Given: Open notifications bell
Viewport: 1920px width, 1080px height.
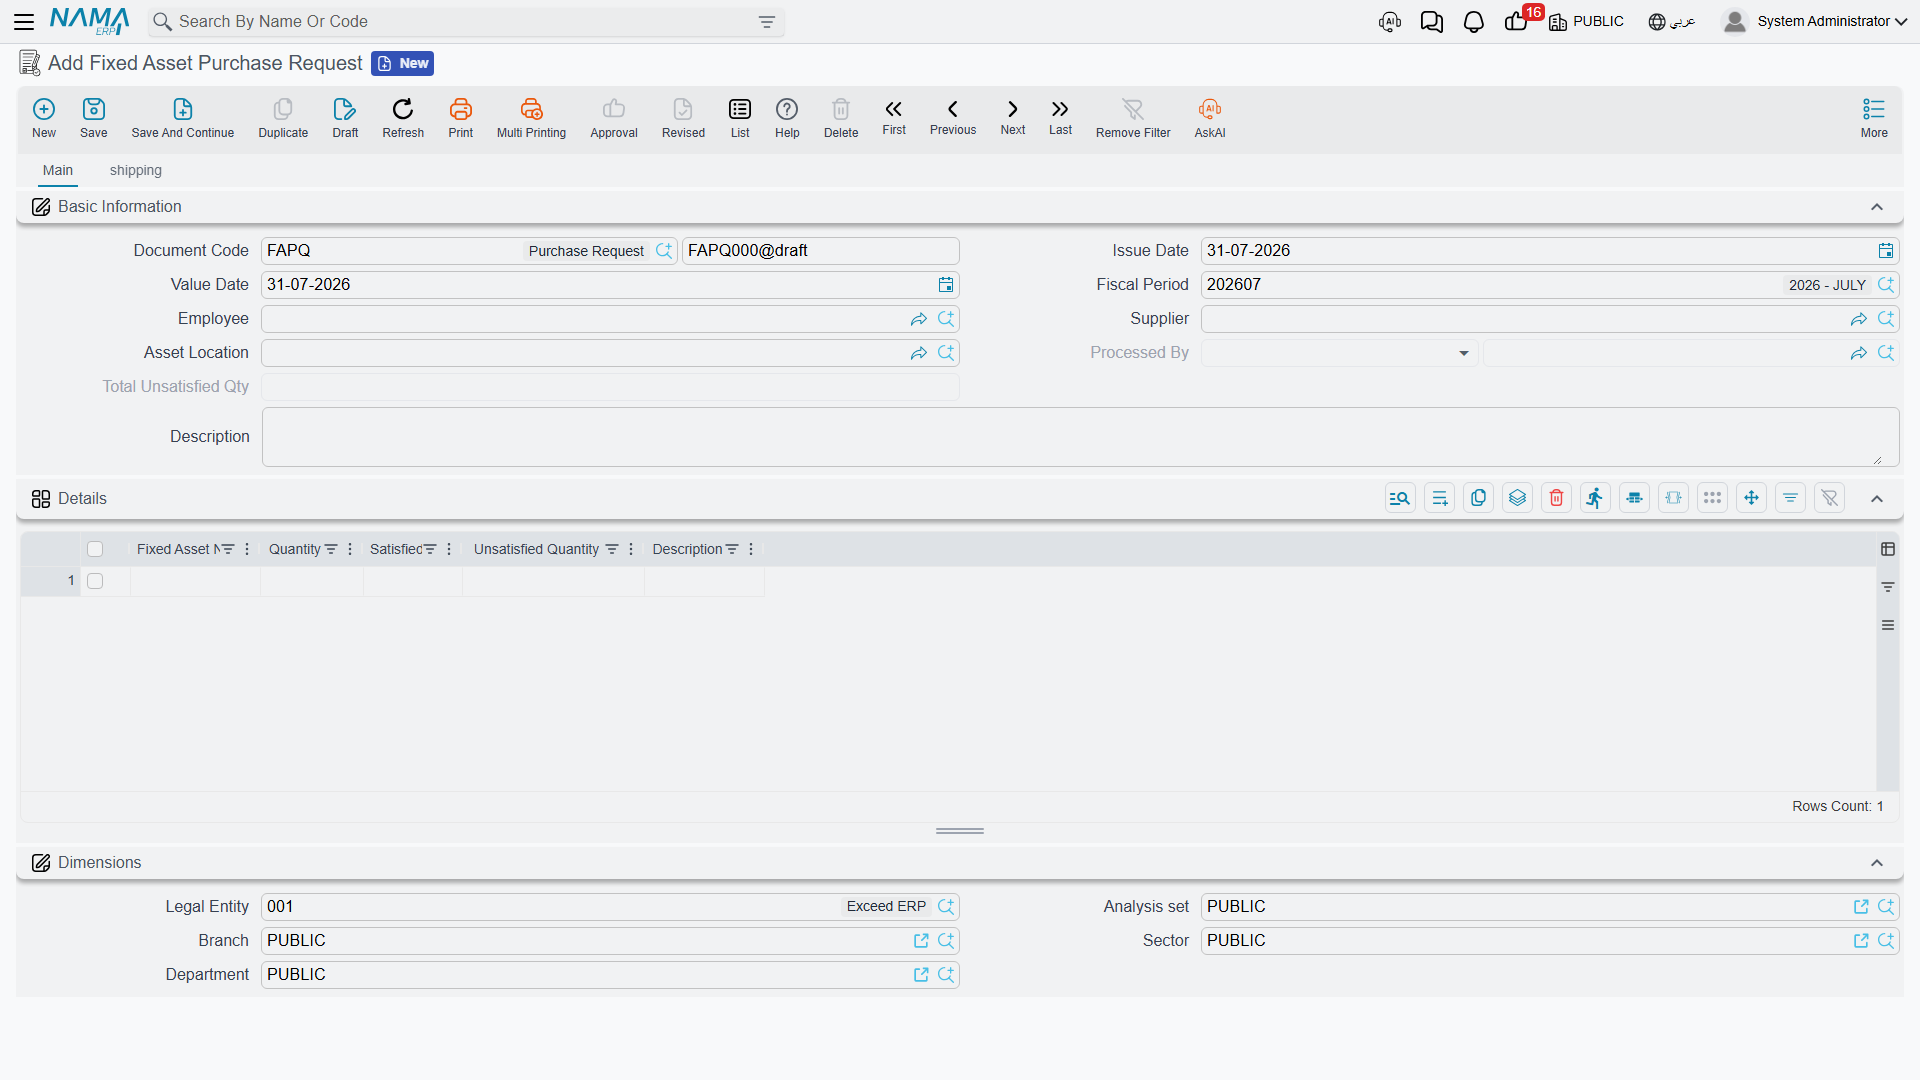Looking at the screenshot, I should [x=1473, y=21].
